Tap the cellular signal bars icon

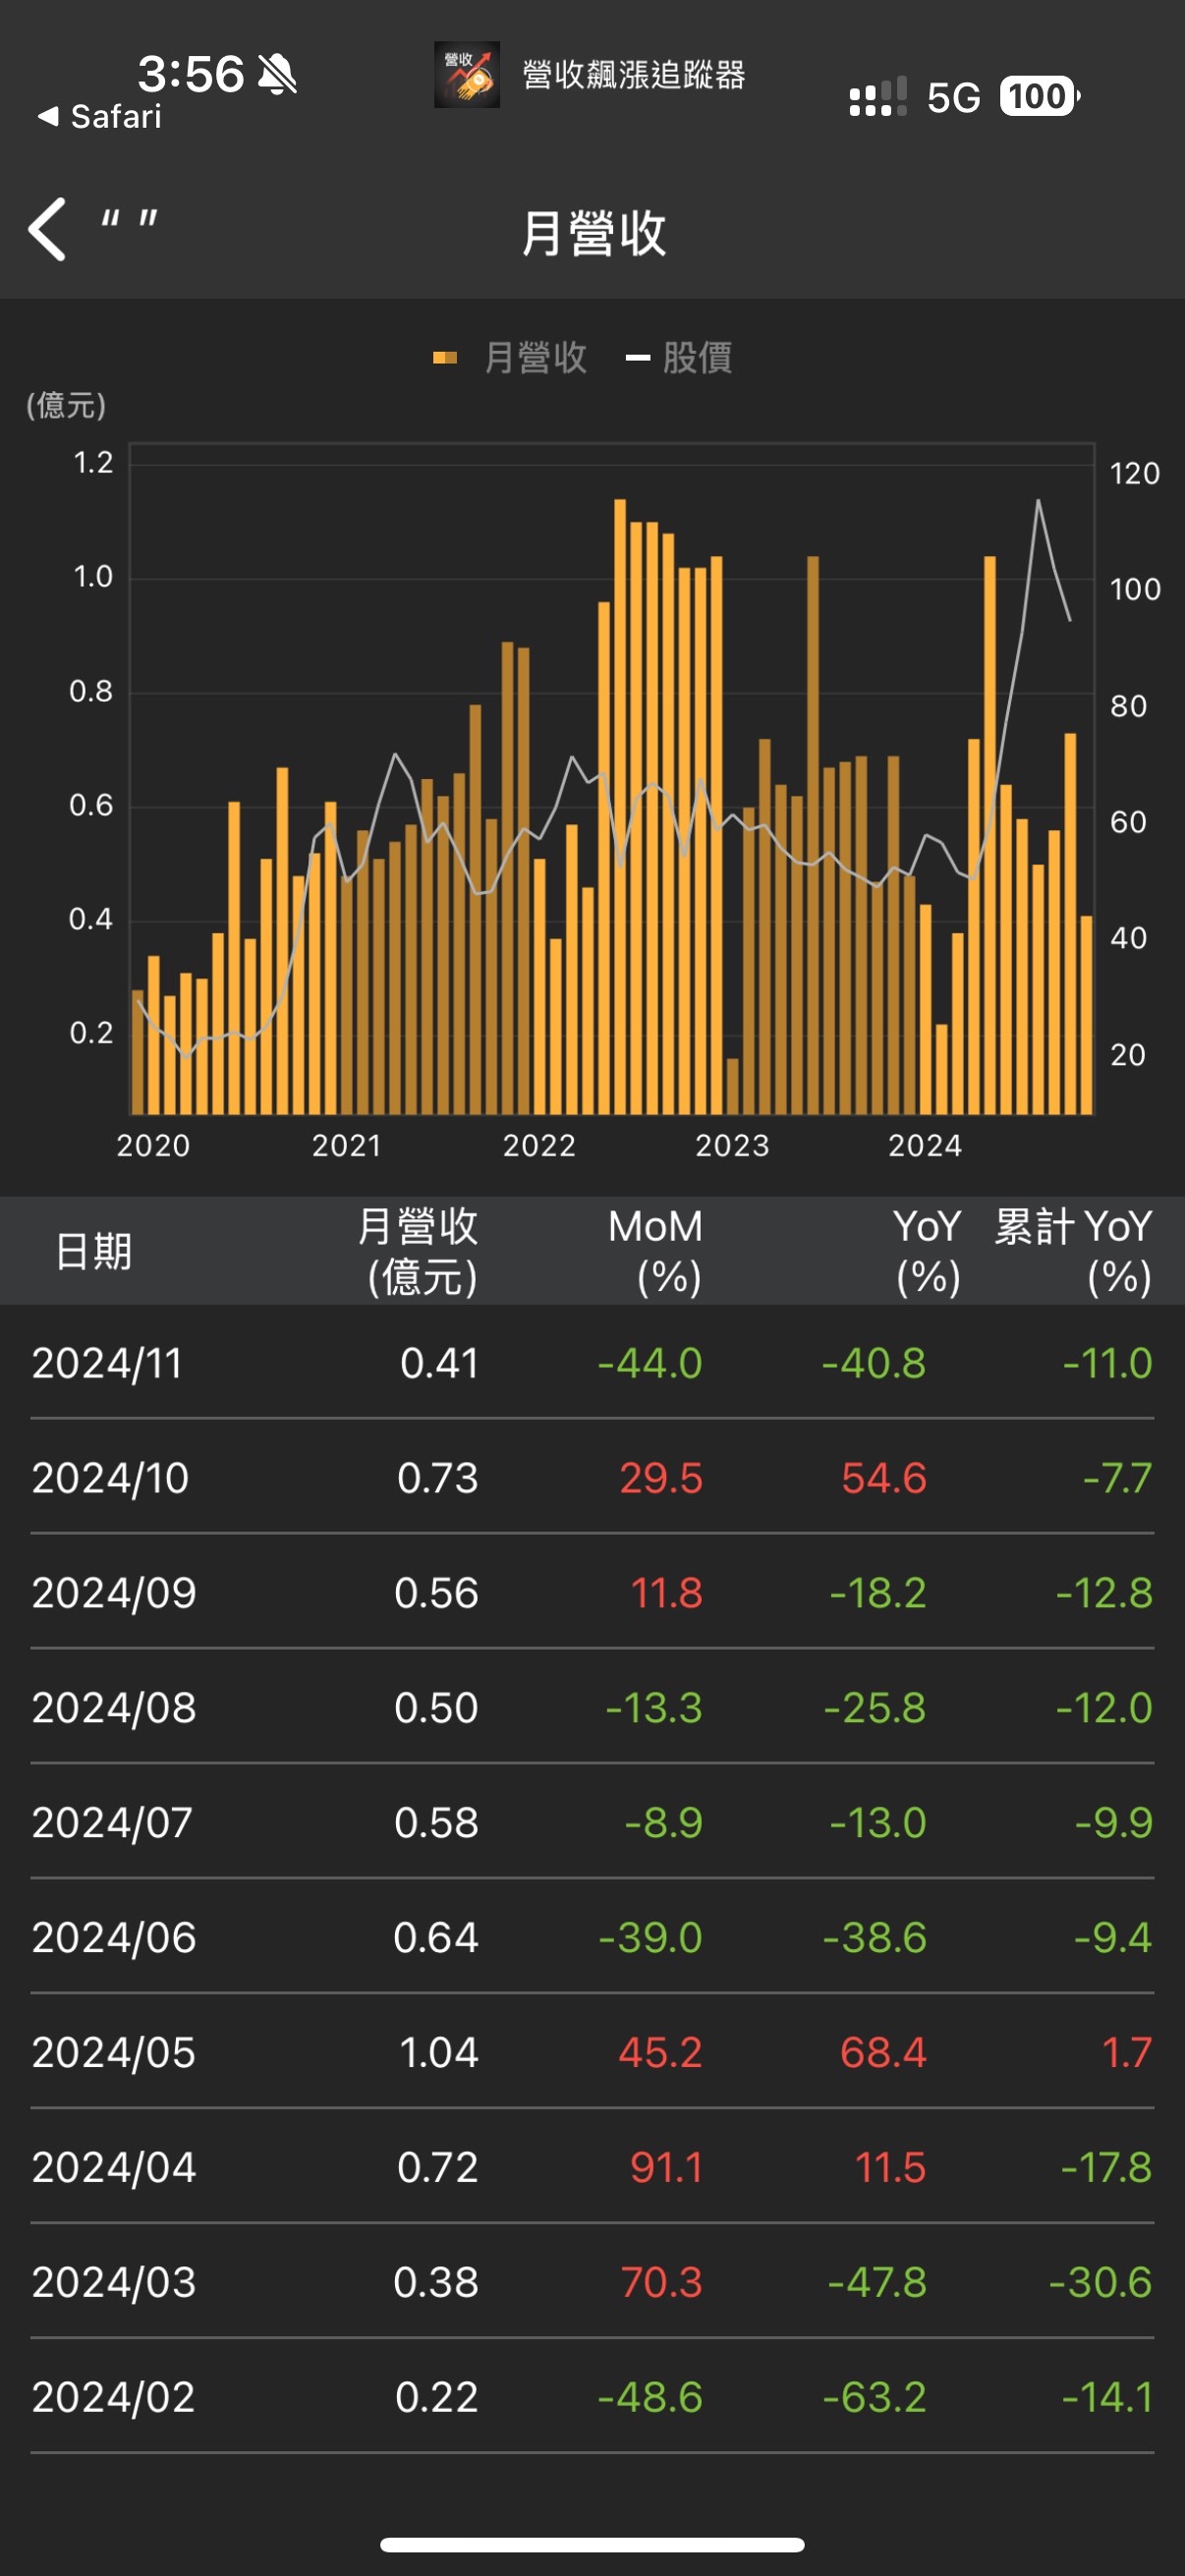[877, 98]
